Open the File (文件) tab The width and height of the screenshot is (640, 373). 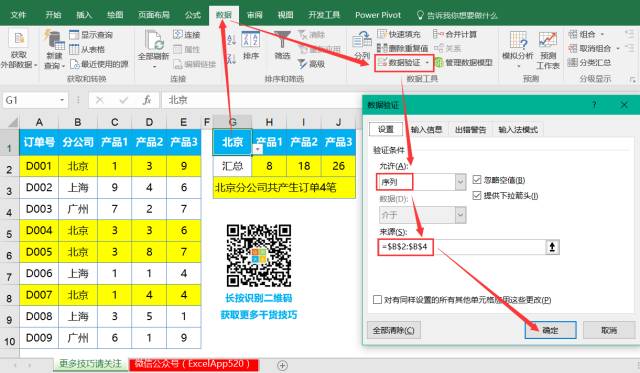tap(18, 15)
